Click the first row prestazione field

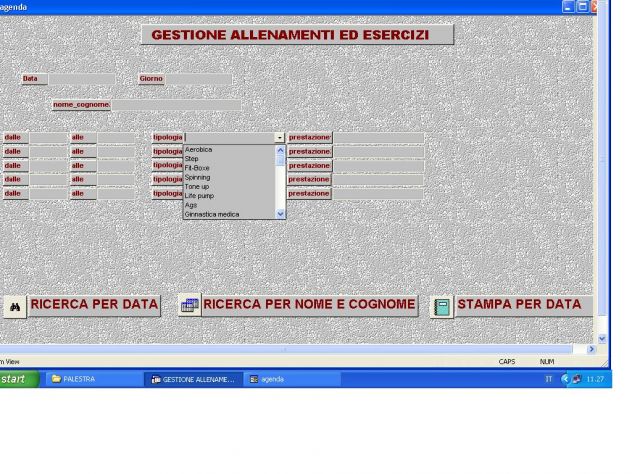point(378,138)
